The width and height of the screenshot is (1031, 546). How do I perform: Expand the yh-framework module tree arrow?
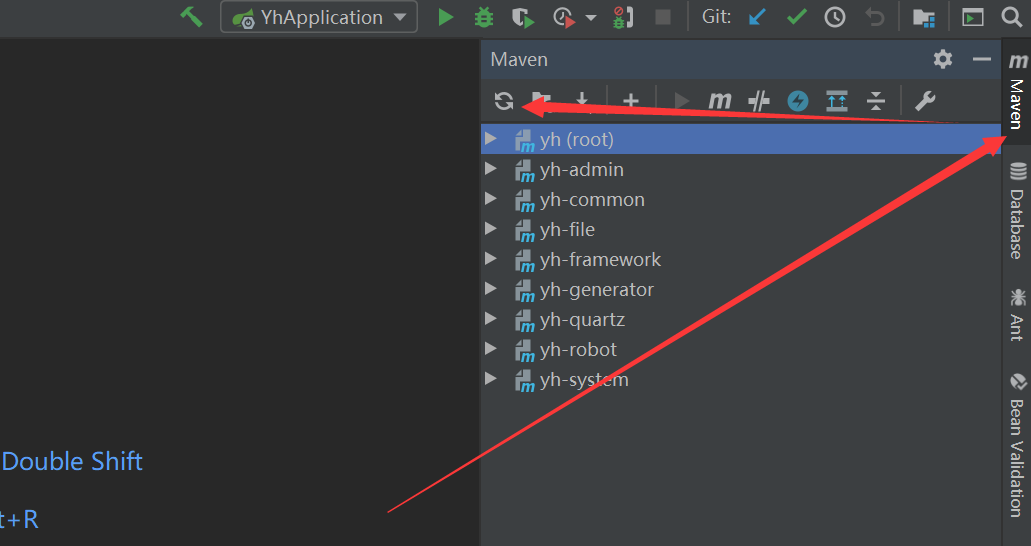pos(491,259)
